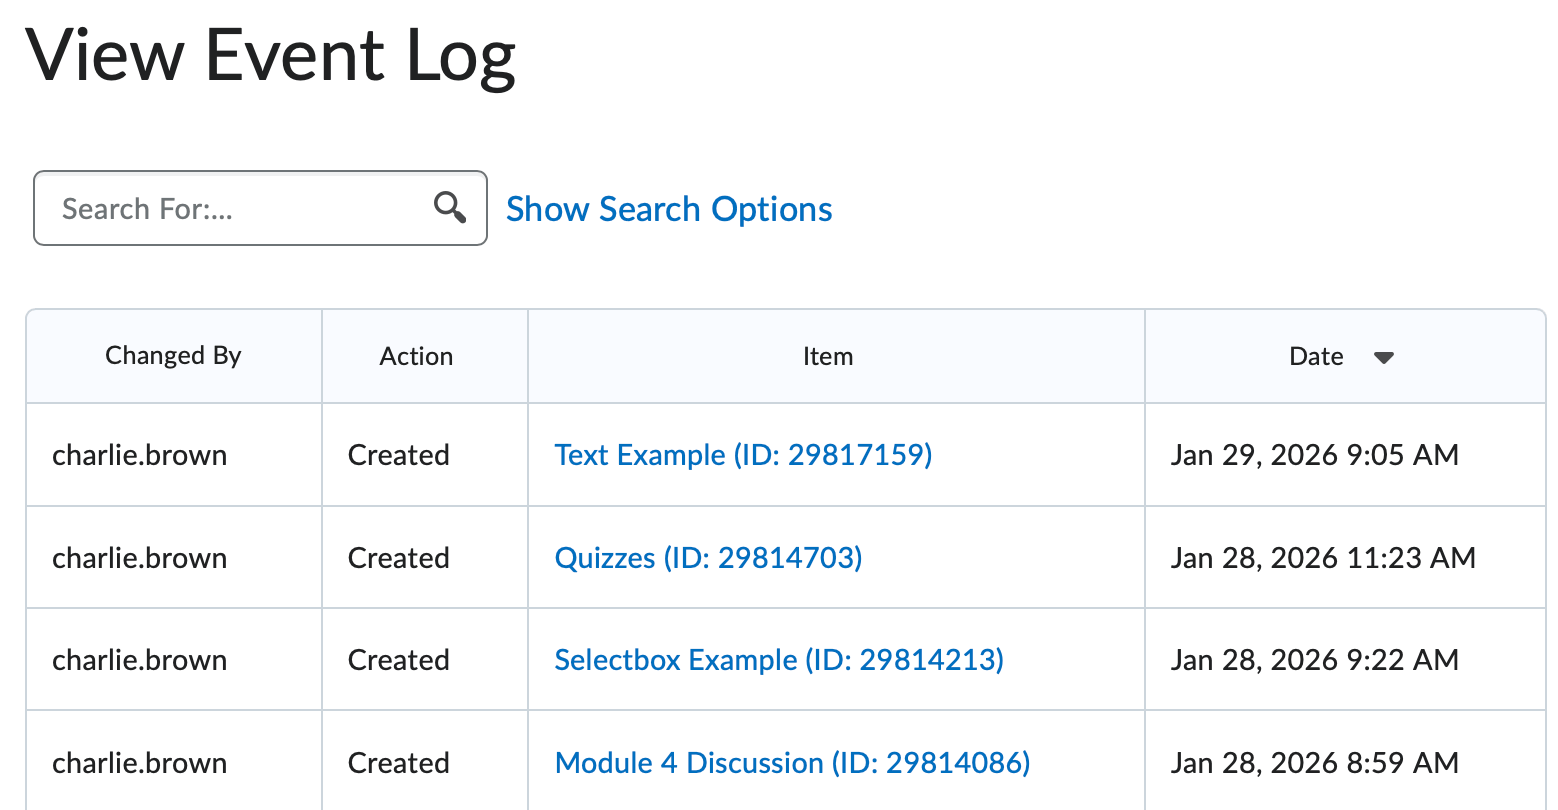Collapse or expand search options via its link
The width and height of the screenshot is (1558, 810).
[x=668, y=208]
